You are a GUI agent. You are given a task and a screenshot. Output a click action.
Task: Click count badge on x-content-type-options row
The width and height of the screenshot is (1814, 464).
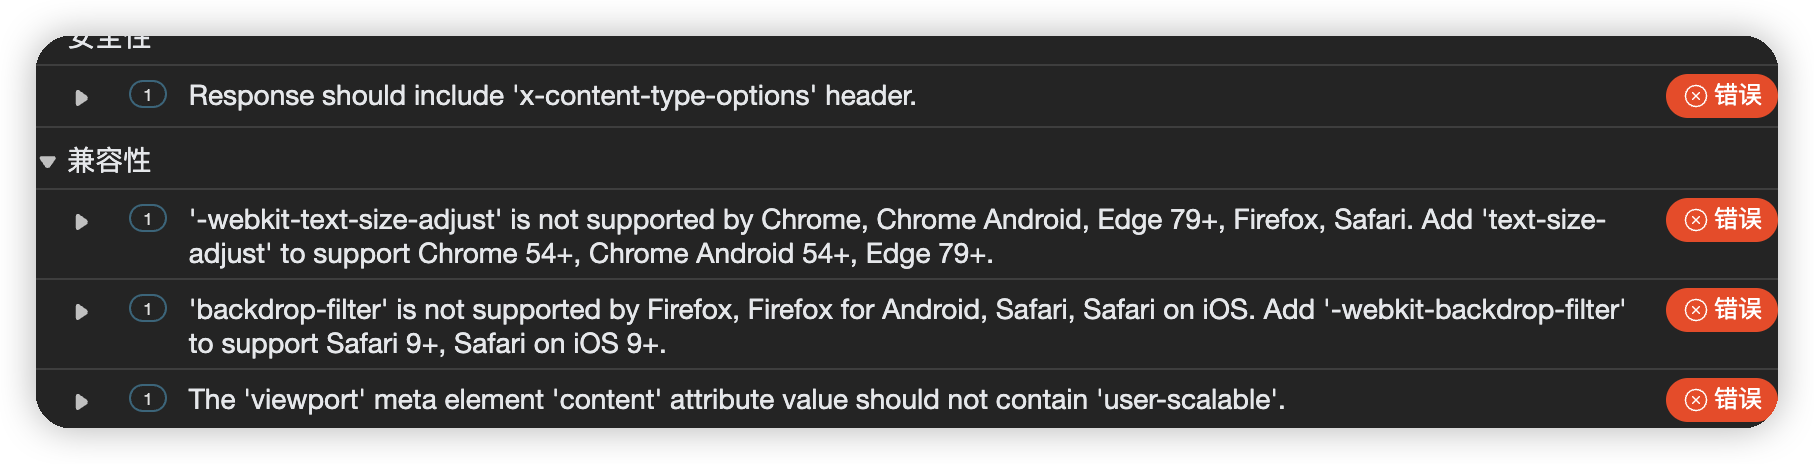148,95
